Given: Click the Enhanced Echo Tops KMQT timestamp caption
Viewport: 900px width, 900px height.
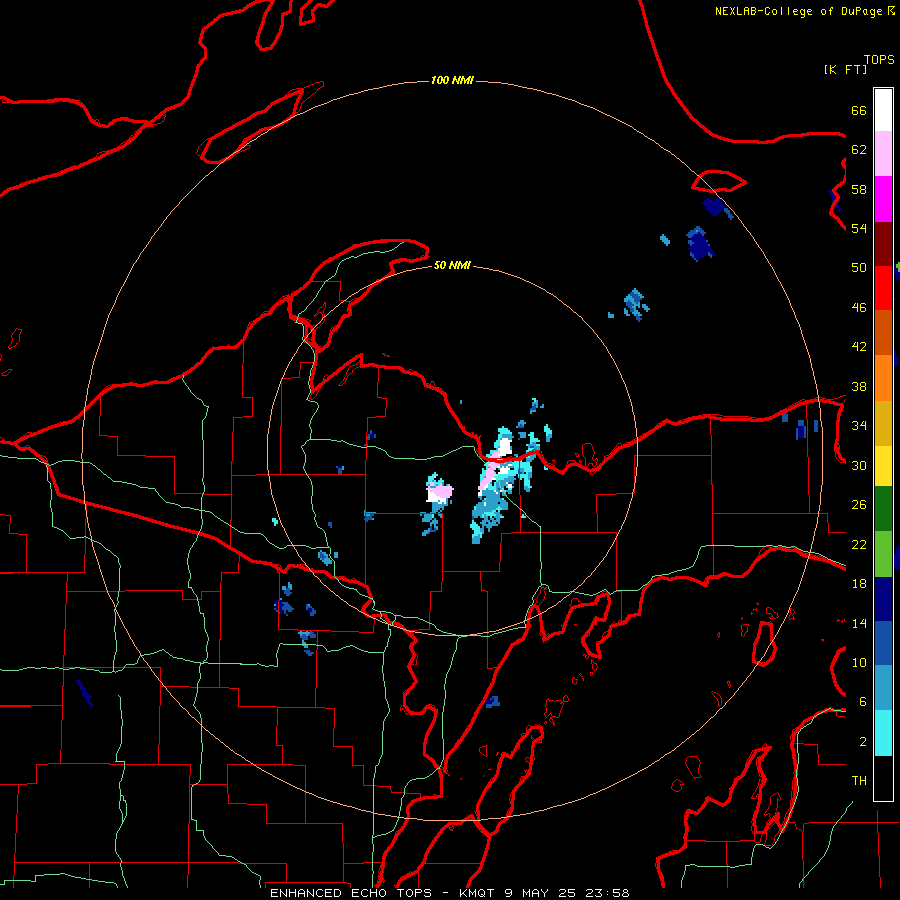Looking at the screenshot, I should 450,893.
